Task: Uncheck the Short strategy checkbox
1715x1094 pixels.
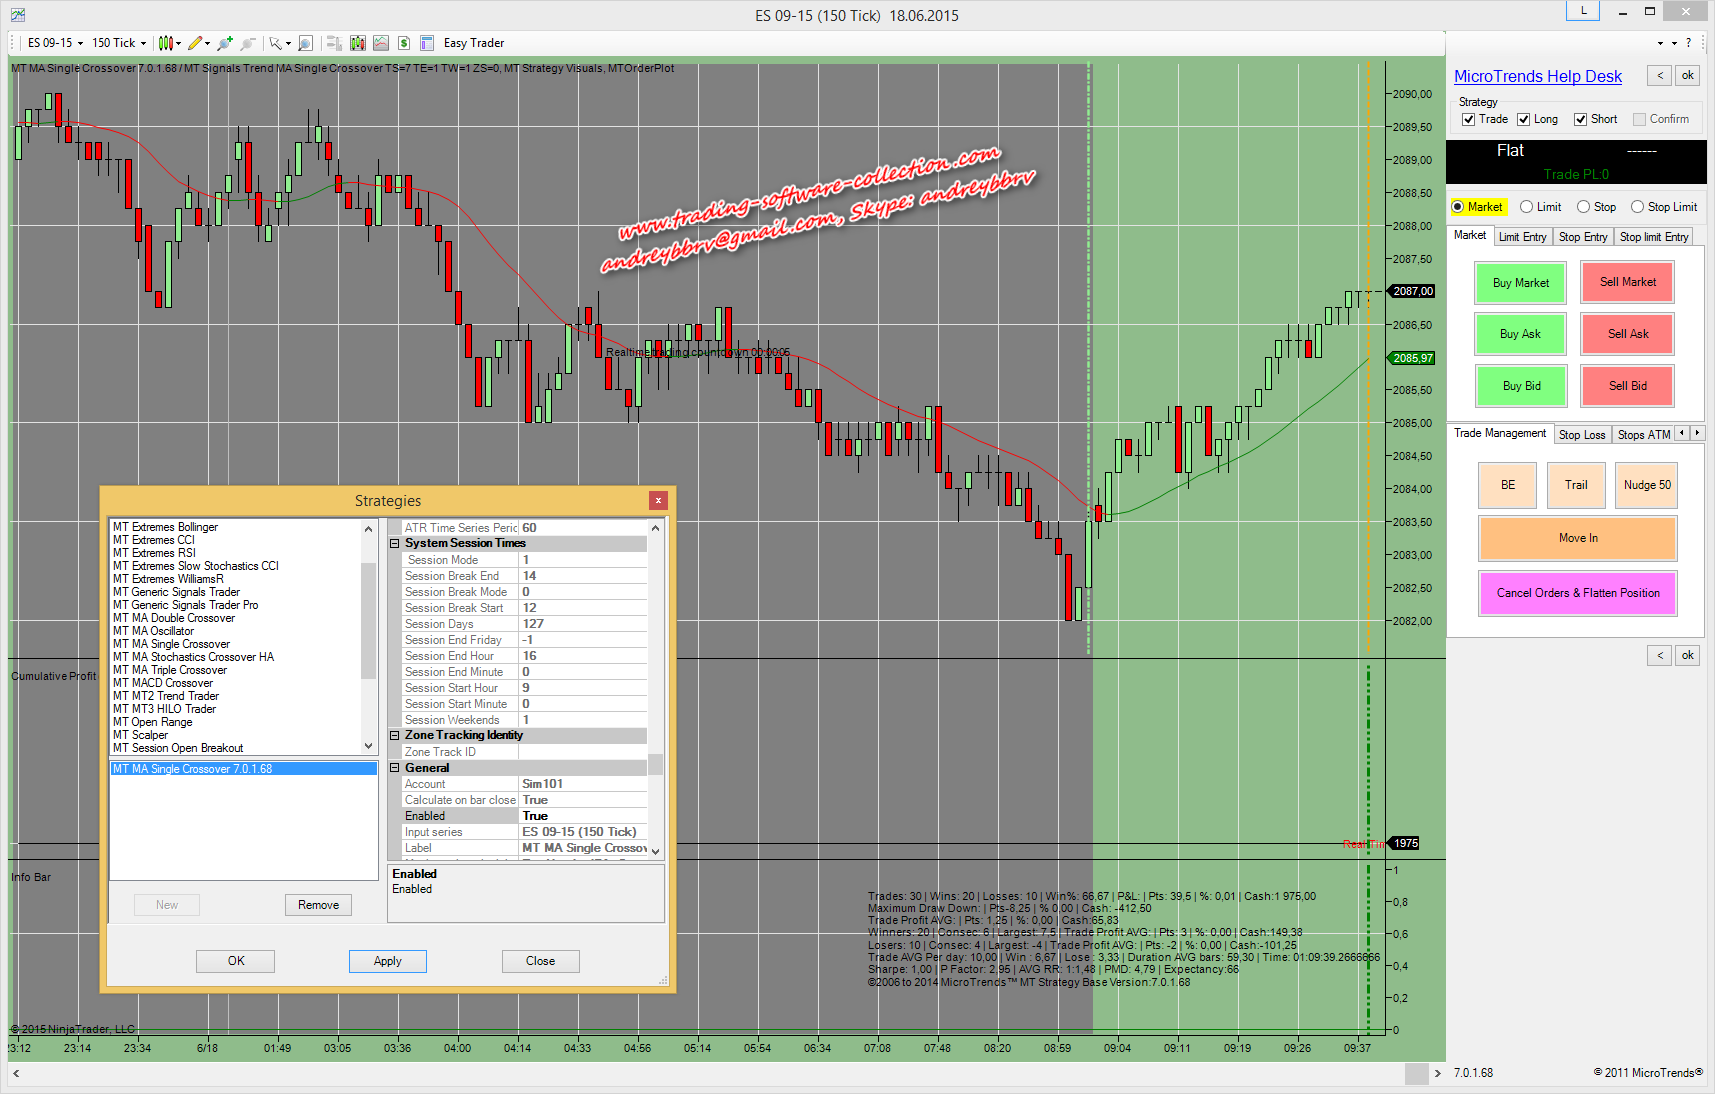Action: [x=1581, y=120]
